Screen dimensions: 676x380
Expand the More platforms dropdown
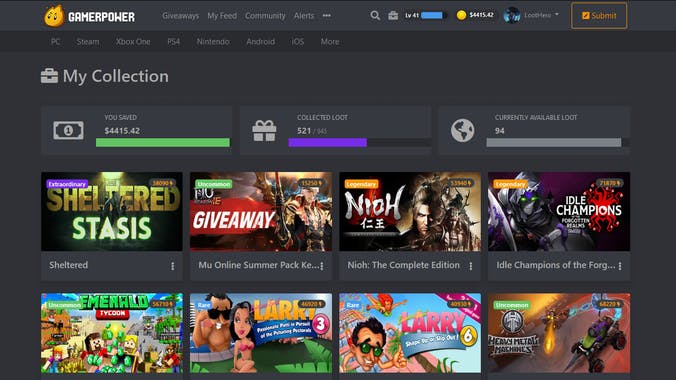pyautogui.click(x=330, y=41)
